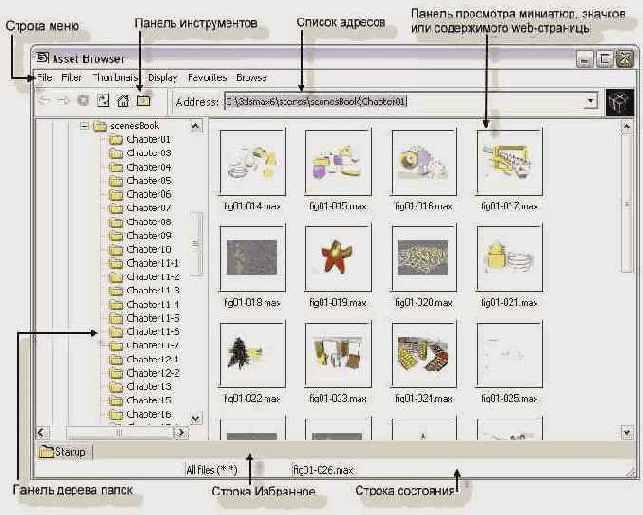Select the fig01-015.max thumbnail
Screen dimensions: 643x515
point(338,162)
